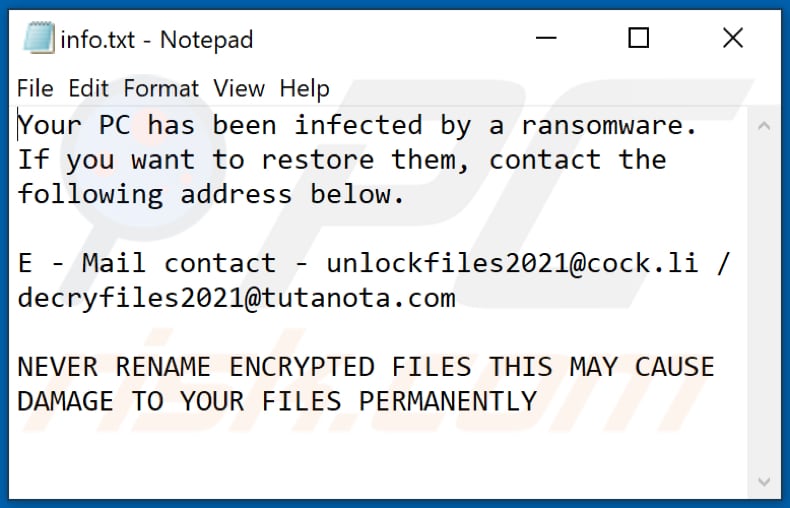Open the Help menu
790x508 pixels.
point(303,88)
